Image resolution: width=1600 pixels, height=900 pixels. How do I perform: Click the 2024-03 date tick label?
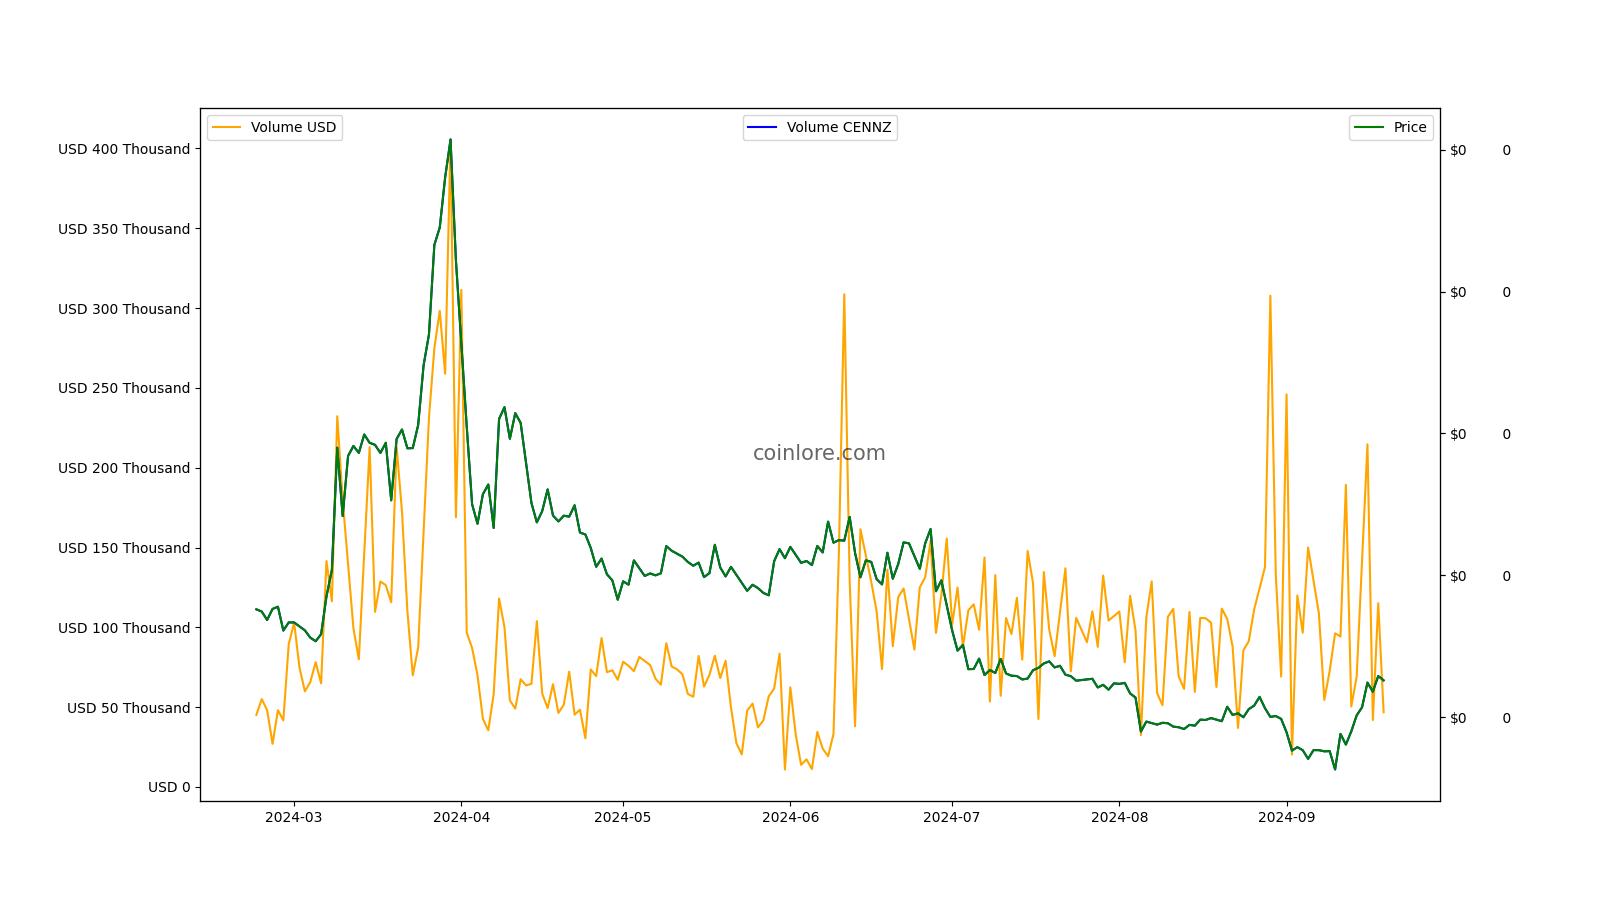(294, 817)
